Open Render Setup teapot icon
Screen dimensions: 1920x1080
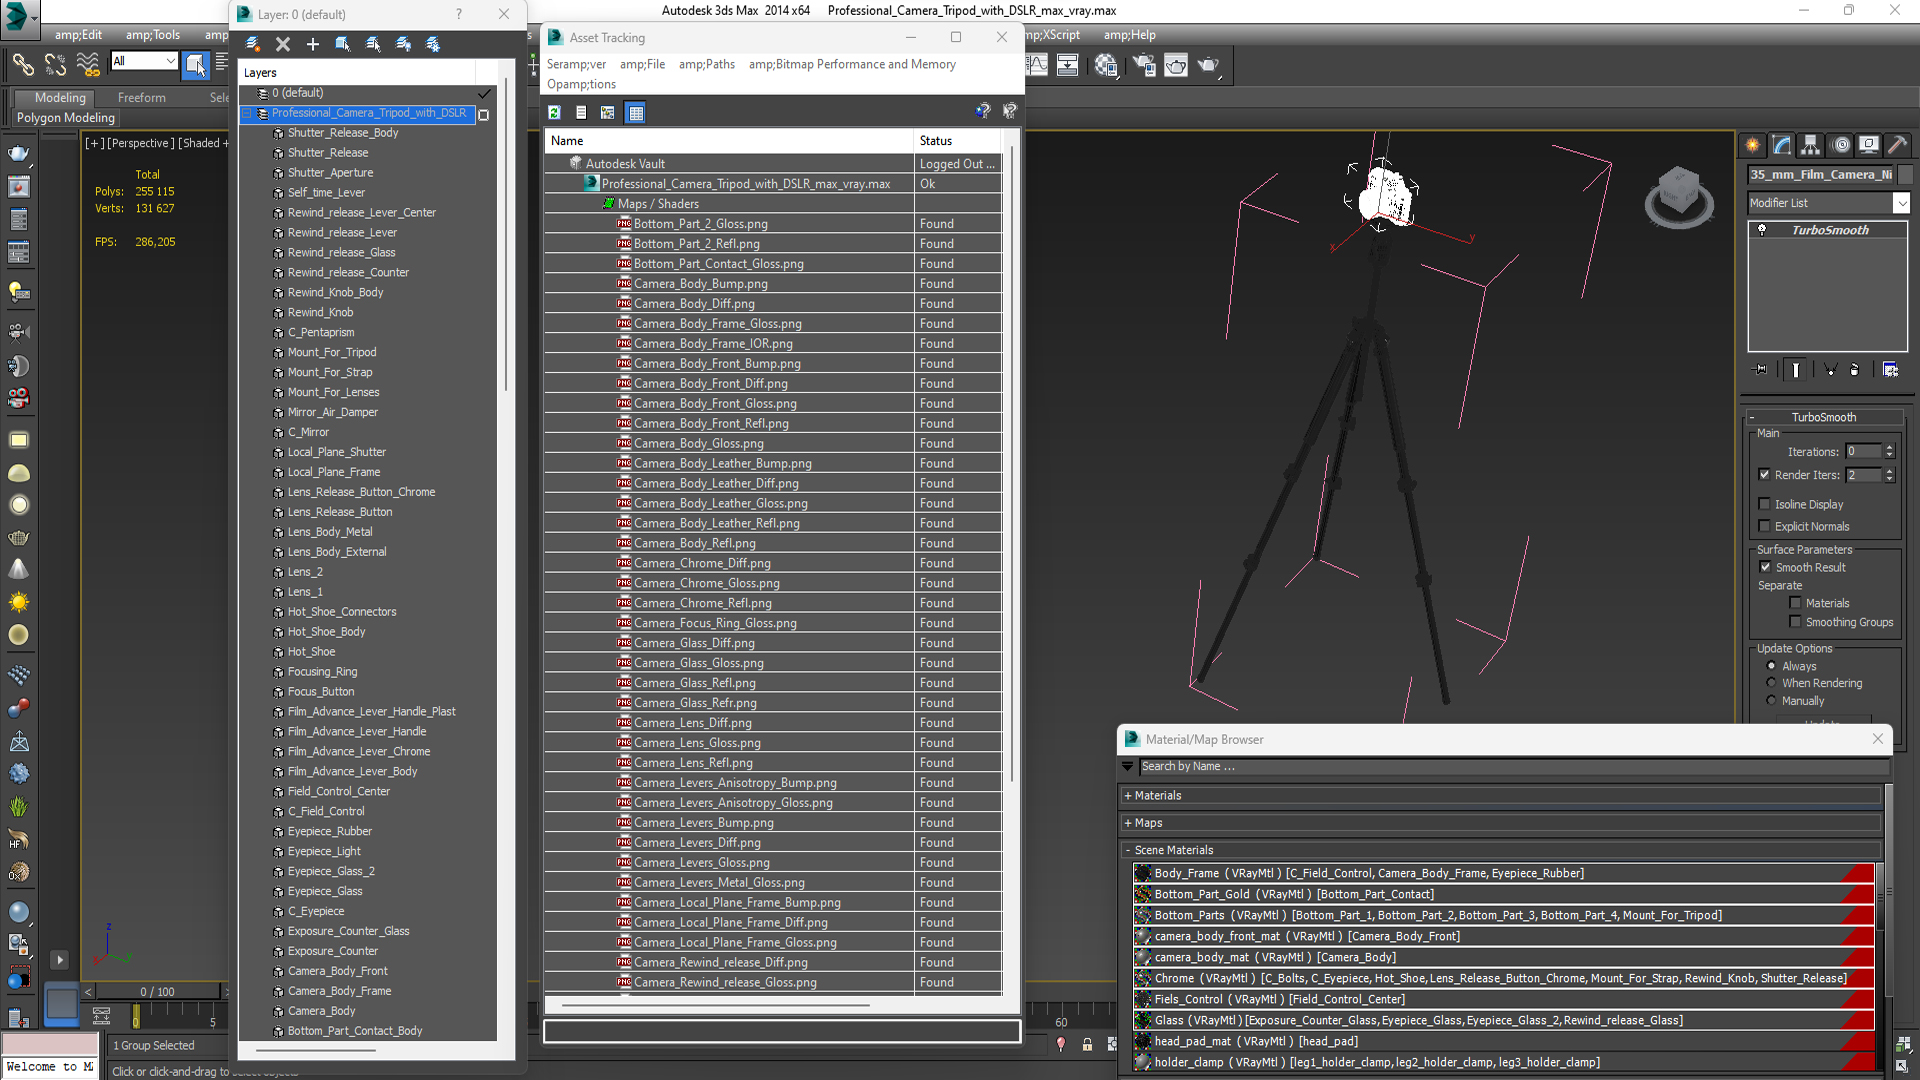coord(1144,65)
